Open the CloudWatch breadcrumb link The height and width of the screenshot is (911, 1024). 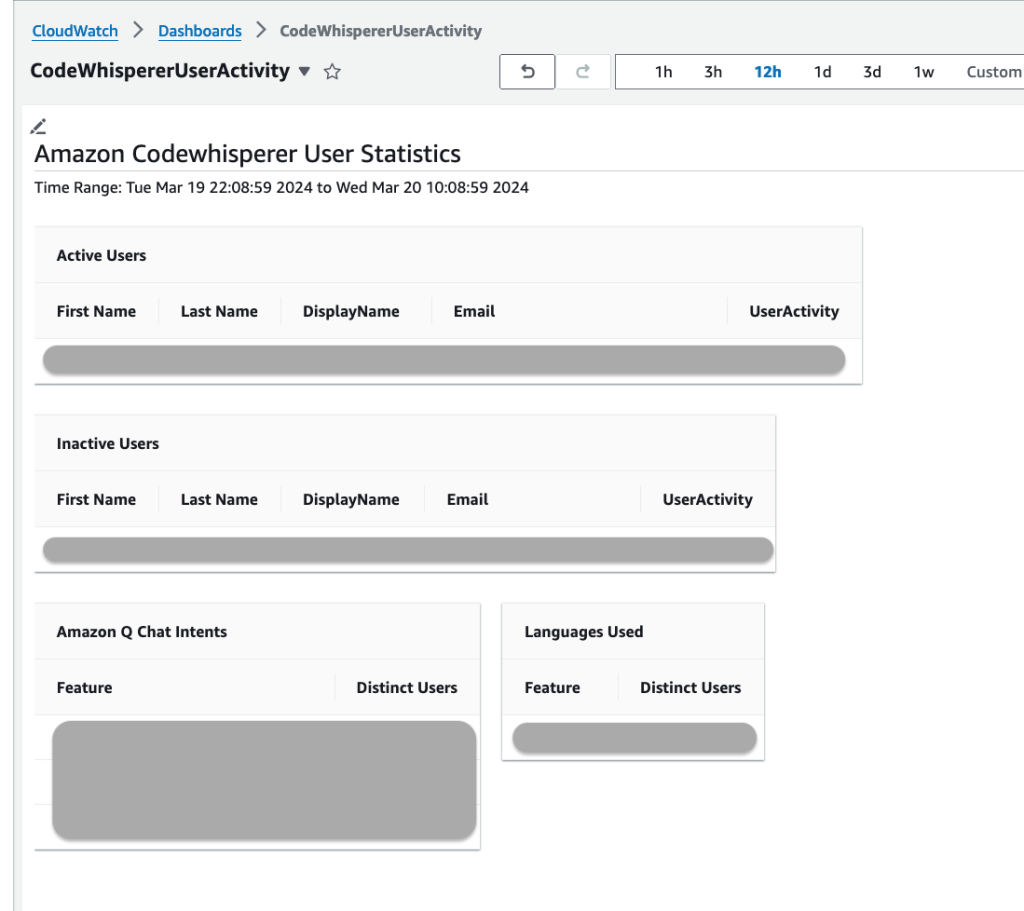pyautogui.click(x=74, y=31)
